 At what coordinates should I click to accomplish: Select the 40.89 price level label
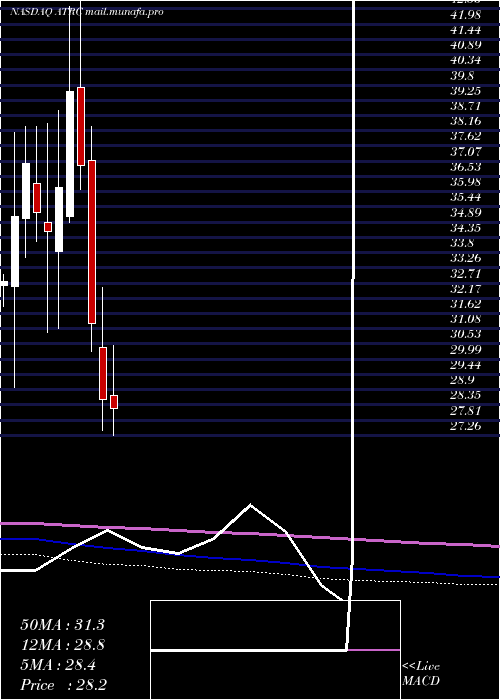(466, 45)
